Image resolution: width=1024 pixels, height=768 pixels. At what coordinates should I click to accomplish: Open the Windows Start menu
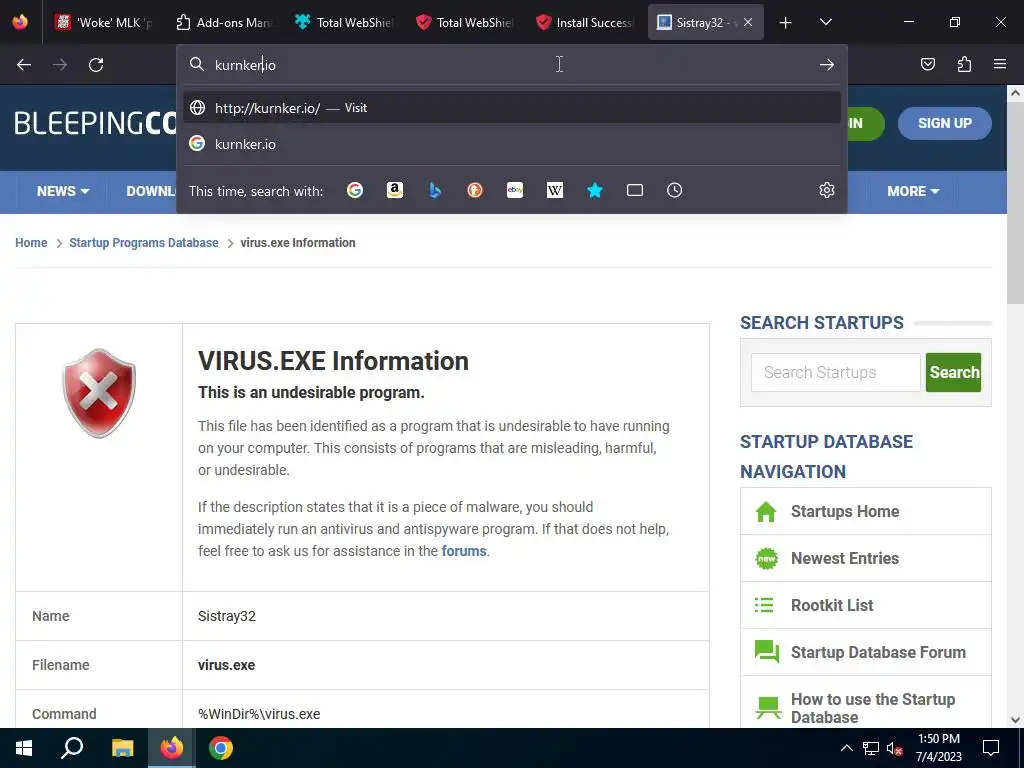[x=24, y=748]
